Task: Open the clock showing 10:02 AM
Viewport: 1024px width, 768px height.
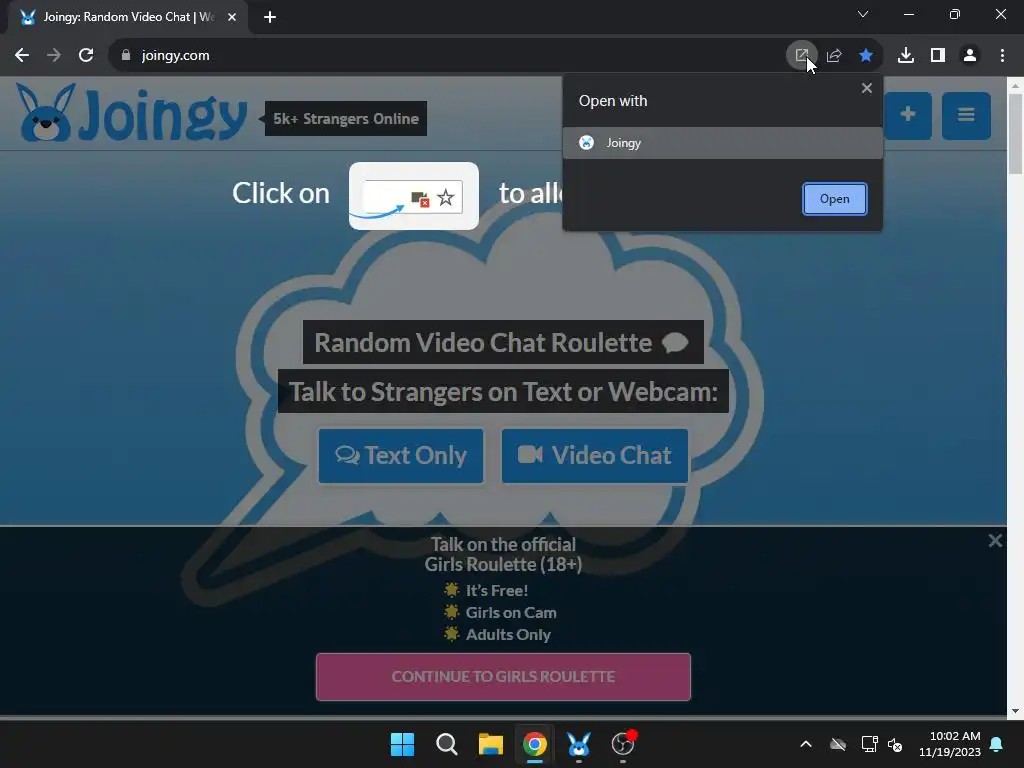Action: 950,744
